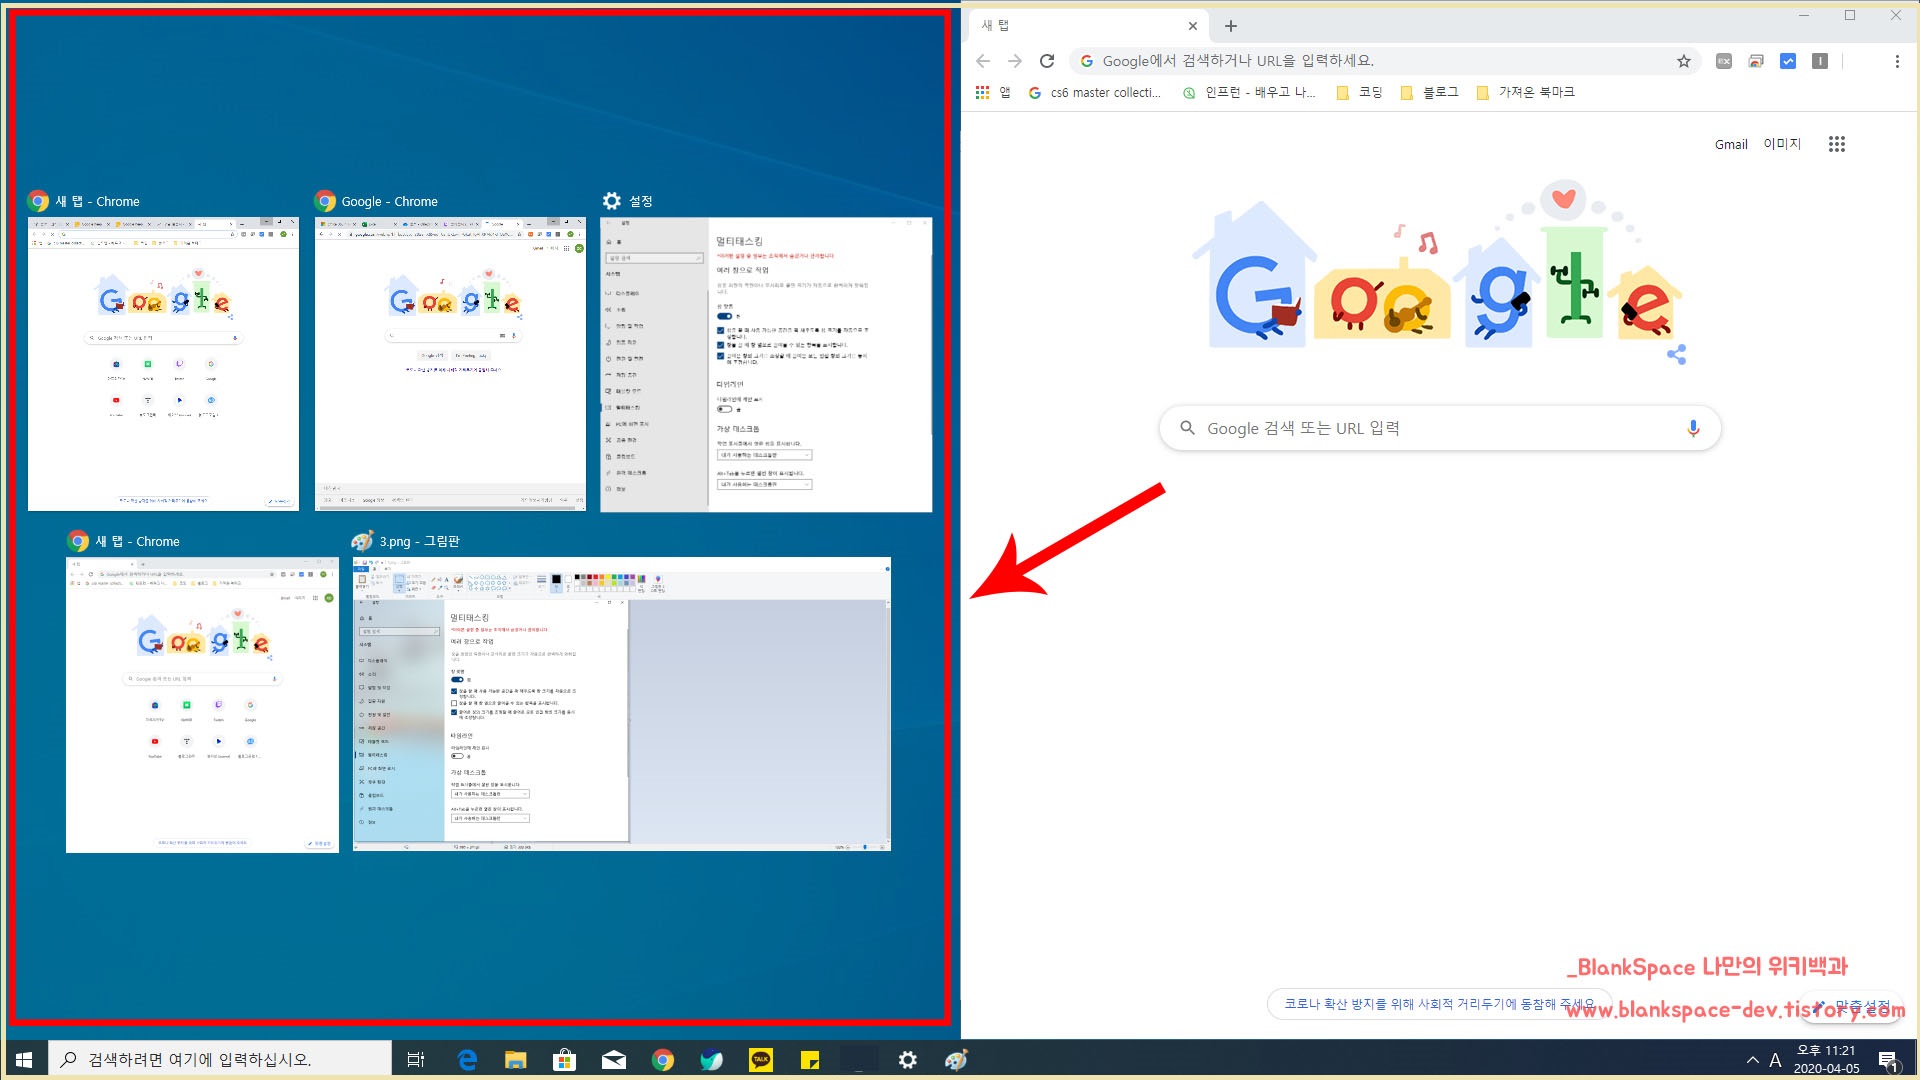Open the 가져온 북마크 folder

[x=1526, y=92]
